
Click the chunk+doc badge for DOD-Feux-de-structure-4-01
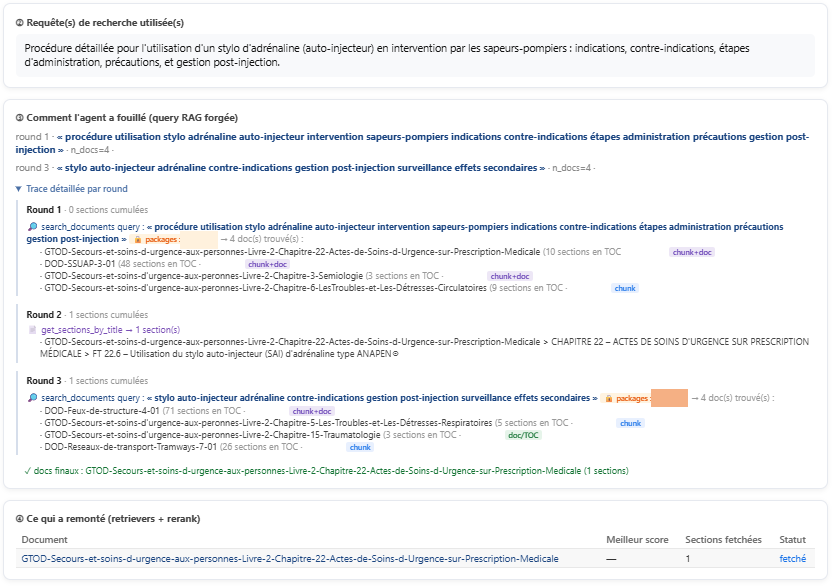click(312, 411)
